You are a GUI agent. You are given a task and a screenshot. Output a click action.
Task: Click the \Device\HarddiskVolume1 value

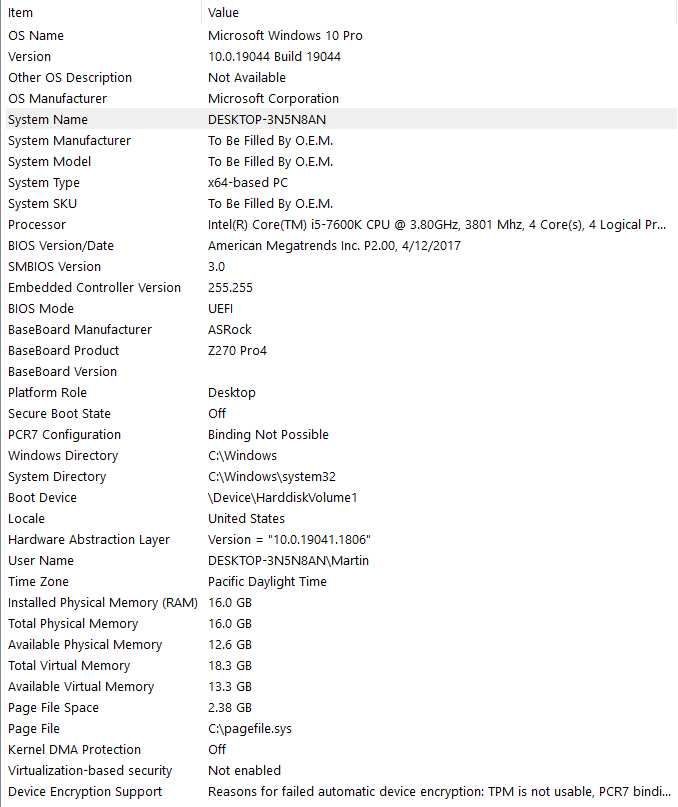point(283,498)
